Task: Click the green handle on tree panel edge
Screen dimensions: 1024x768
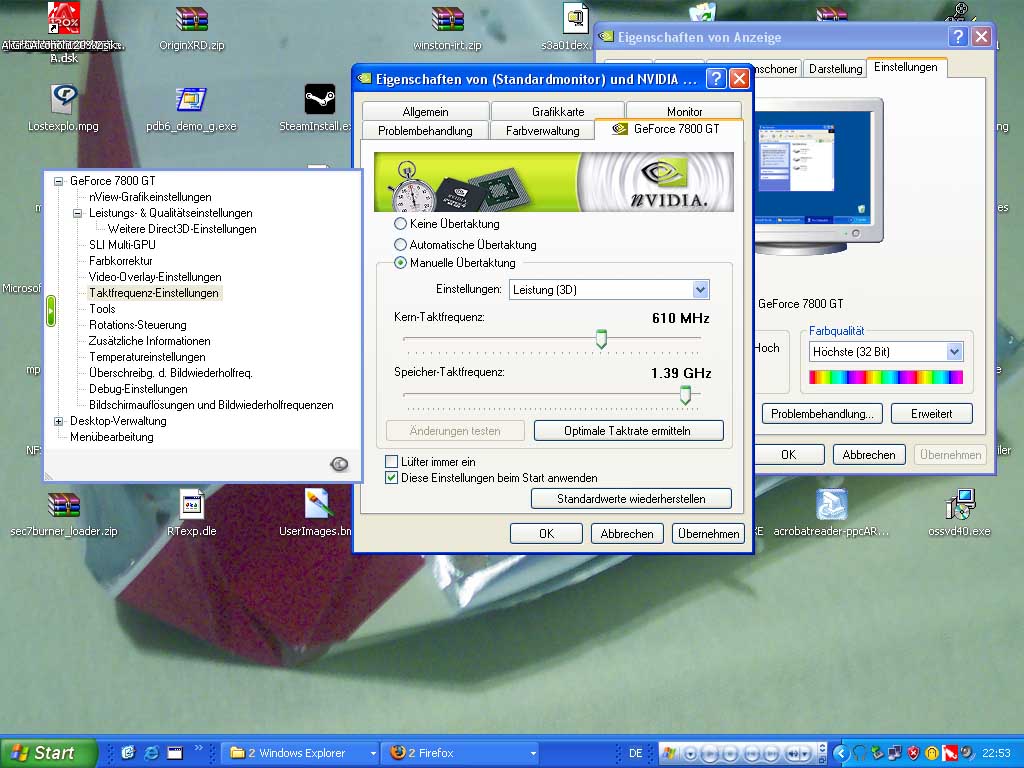Action: point(51,311)
